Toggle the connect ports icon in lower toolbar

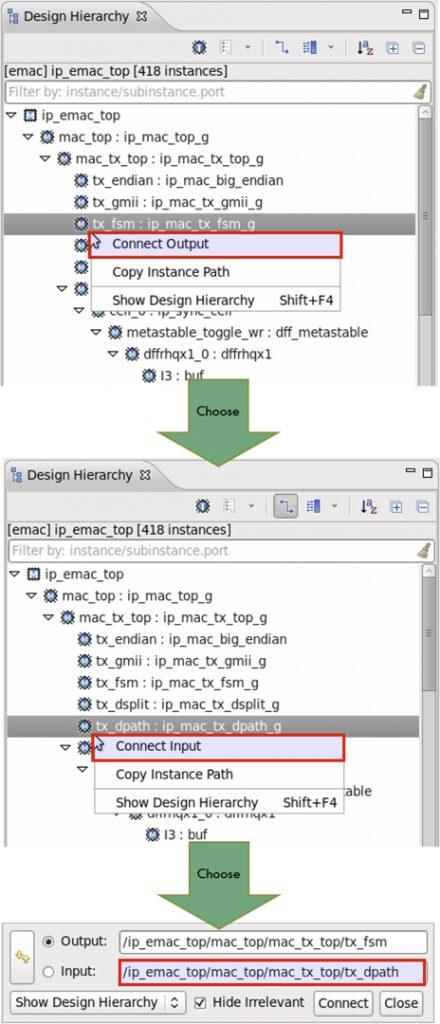tap(285, 506)
